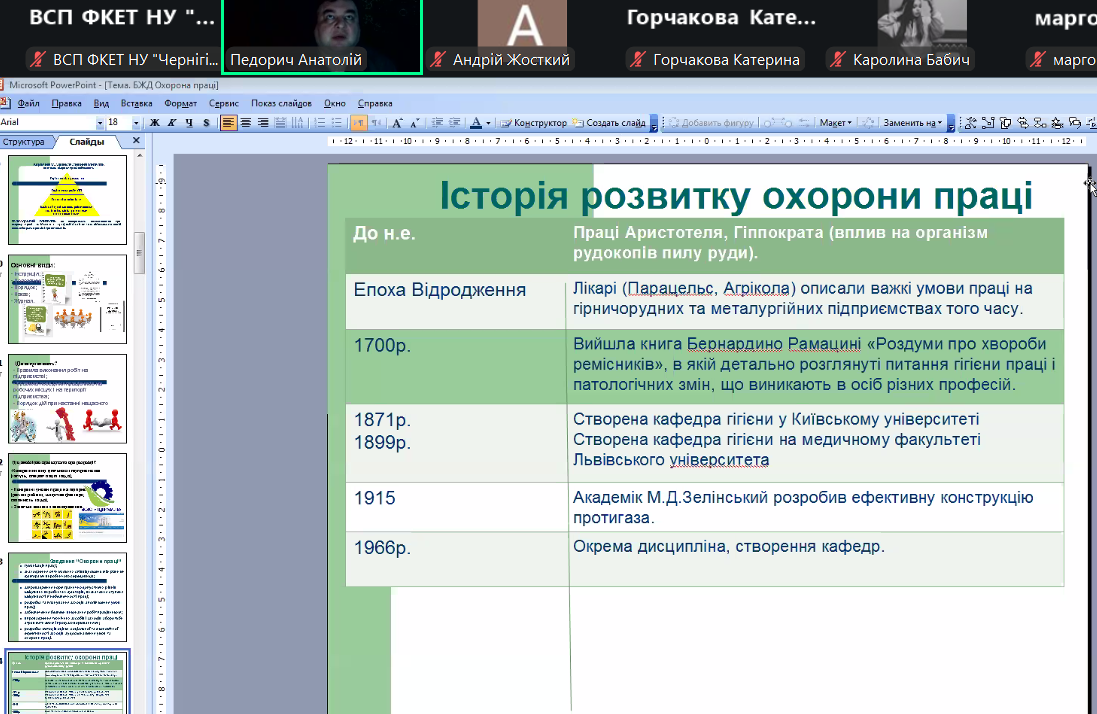Viewport: 1097px width, 714px height.
Task: Apply text shadow (S) formatting
Action: (x=206, y=123)
